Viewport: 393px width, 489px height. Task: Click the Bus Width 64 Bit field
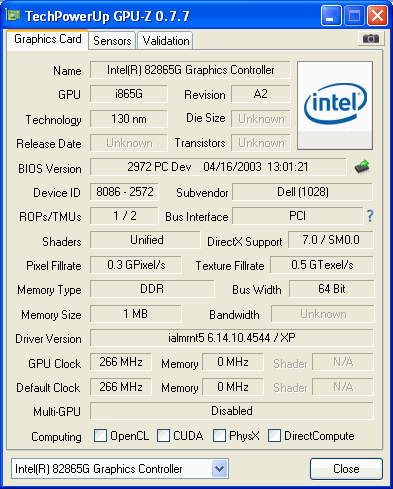coord(332,289)
